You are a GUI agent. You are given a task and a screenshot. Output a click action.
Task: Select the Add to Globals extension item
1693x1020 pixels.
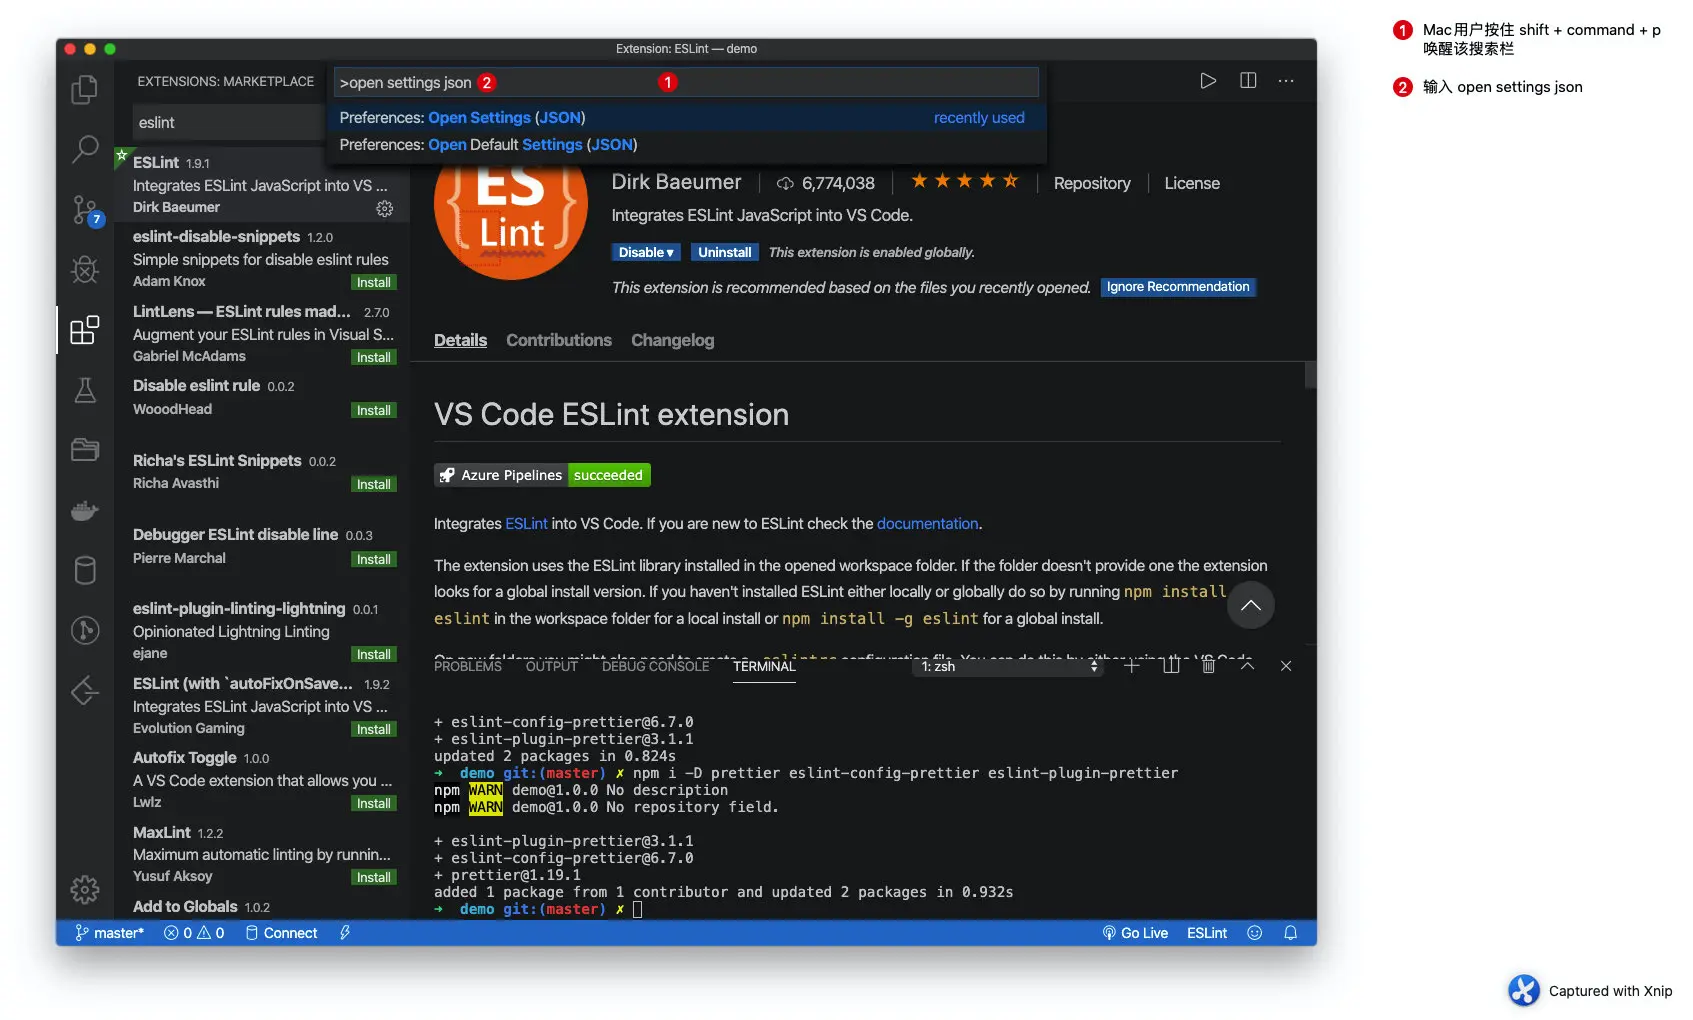(262, 907)
